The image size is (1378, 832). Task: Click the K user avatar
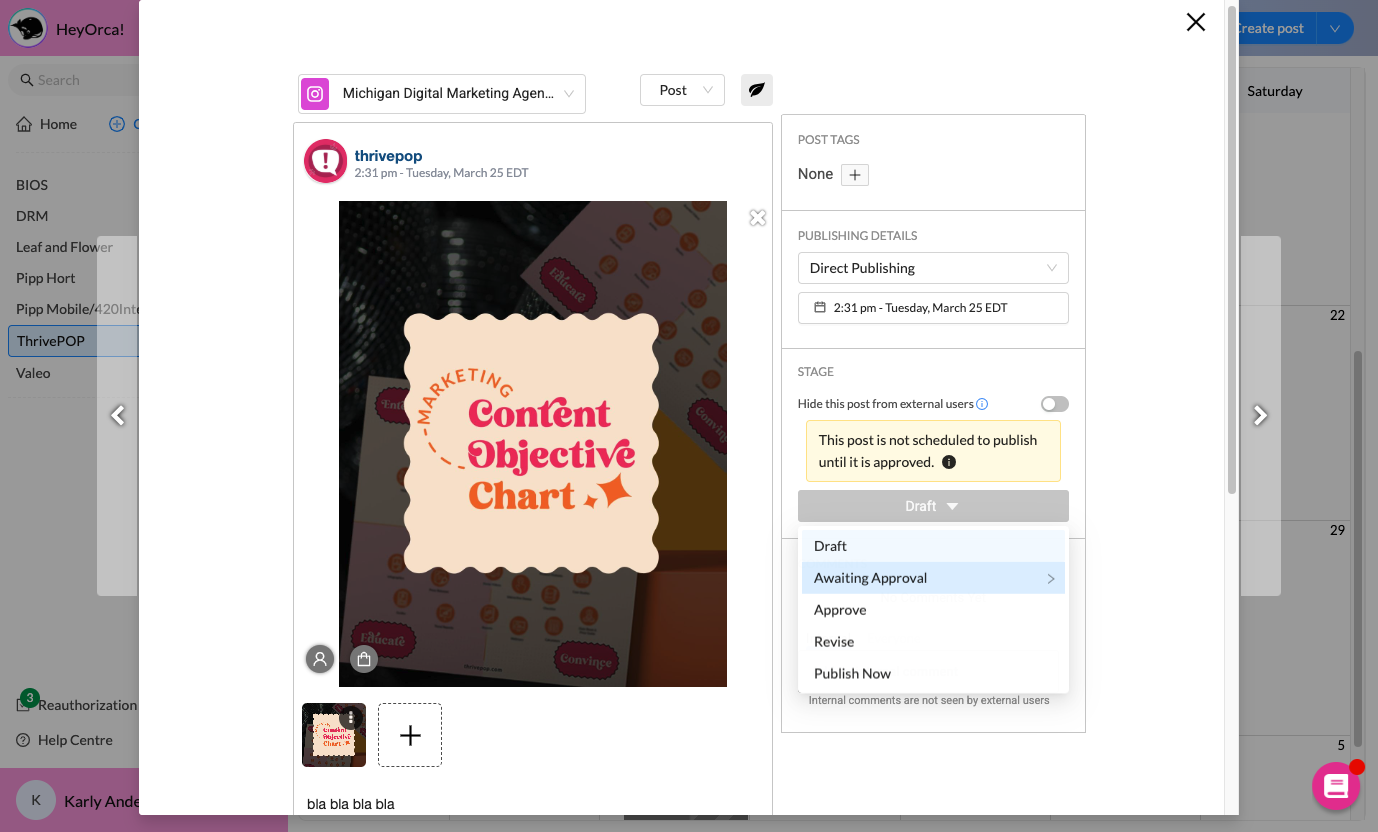[36, 800]
